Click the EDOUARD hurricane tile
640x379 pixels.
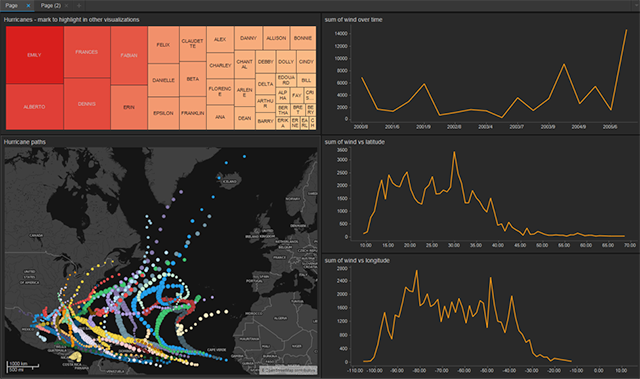pyautogui.click(x=286, y=80)
